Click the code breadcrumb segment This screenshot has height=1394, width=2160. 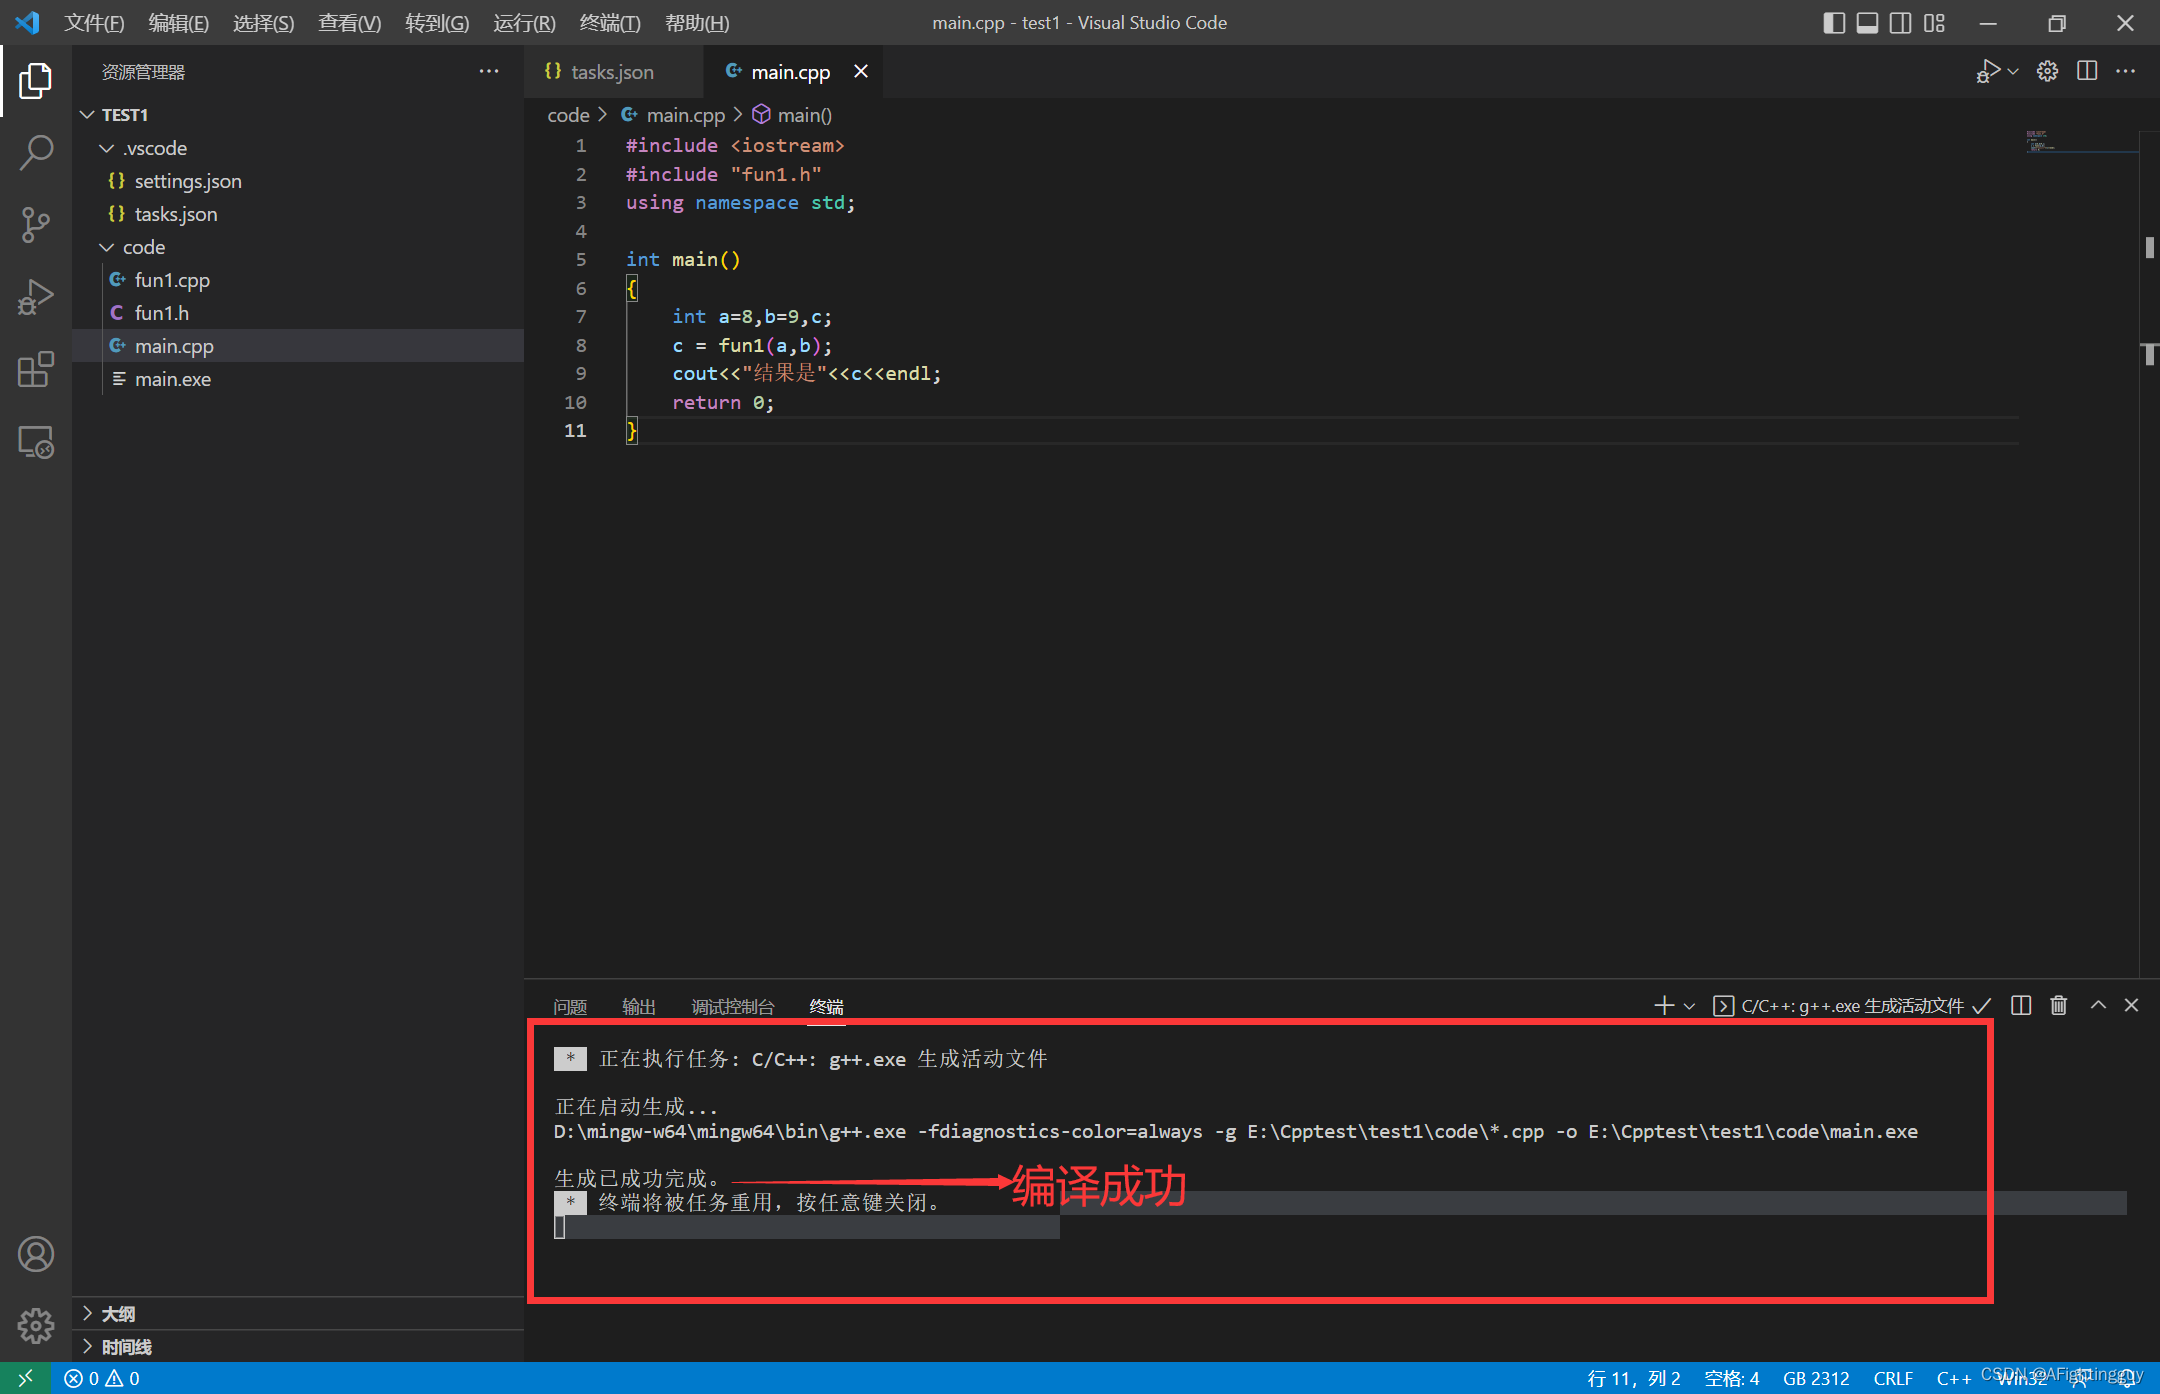click(x=568, y=115)
